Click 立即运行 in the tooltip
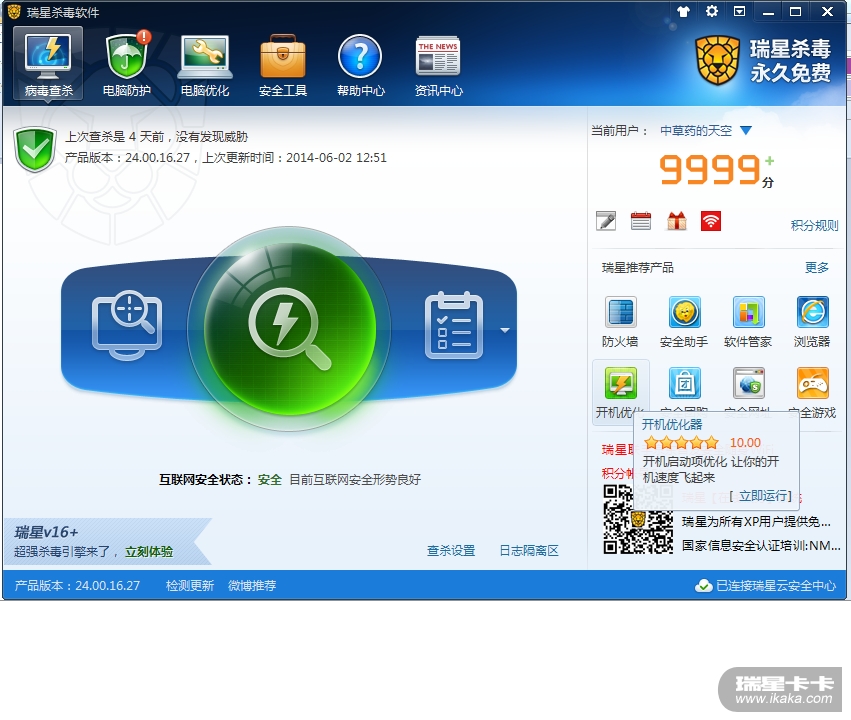 (763, 496)
